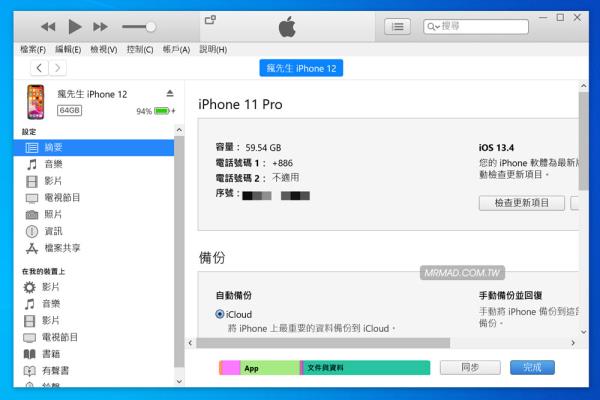
Task: Open the 檢視(V) menu
Action: [x=104, y=49]
